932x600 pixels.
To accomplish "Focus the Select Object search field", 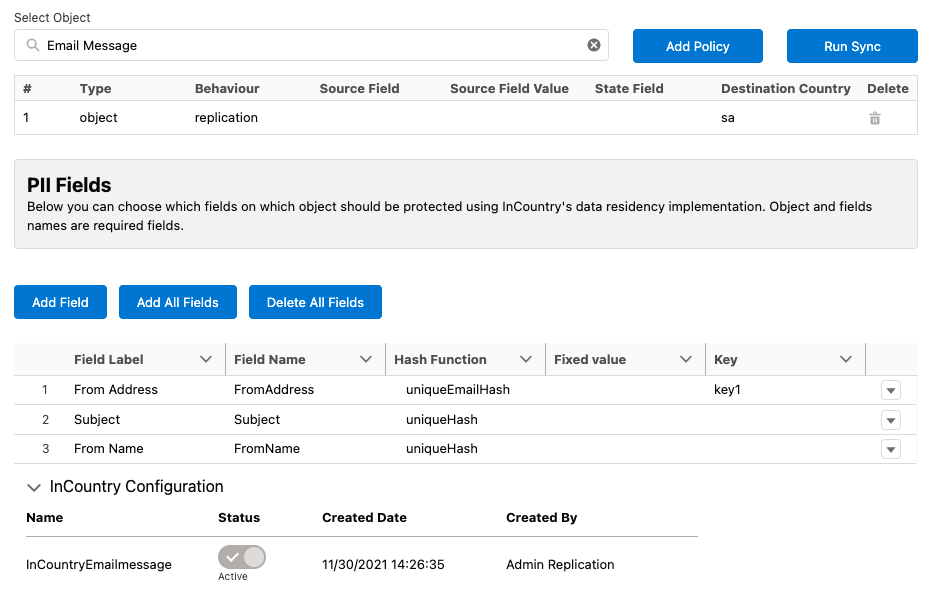I will pos(310,45).
